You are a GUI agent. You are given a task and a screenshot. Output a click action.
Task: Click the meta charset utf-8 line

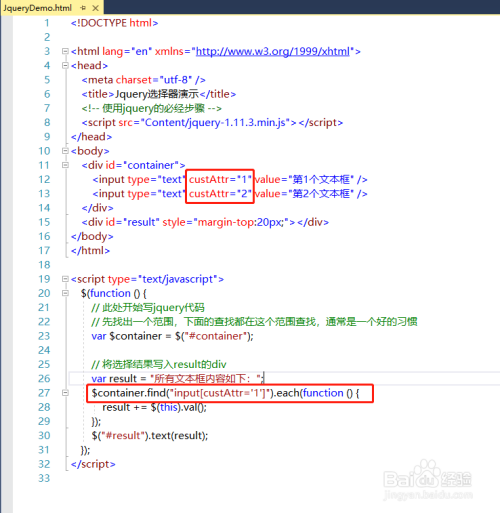click(144, 80)
